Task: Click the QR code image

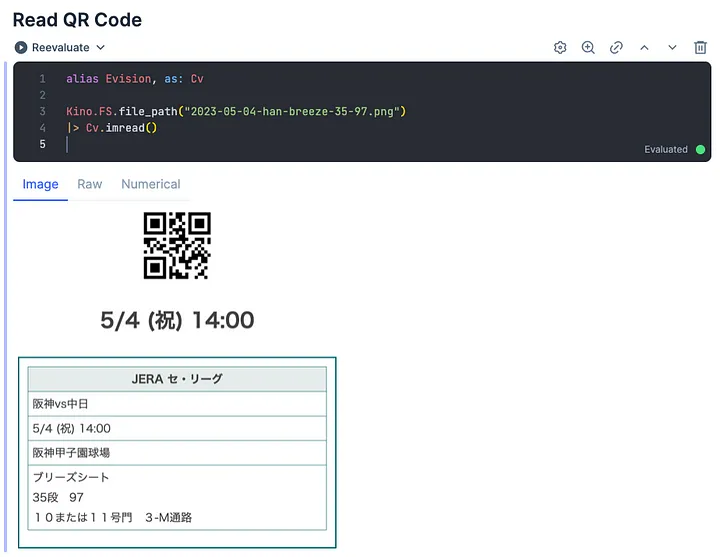Action: click(x=177, y=245)
